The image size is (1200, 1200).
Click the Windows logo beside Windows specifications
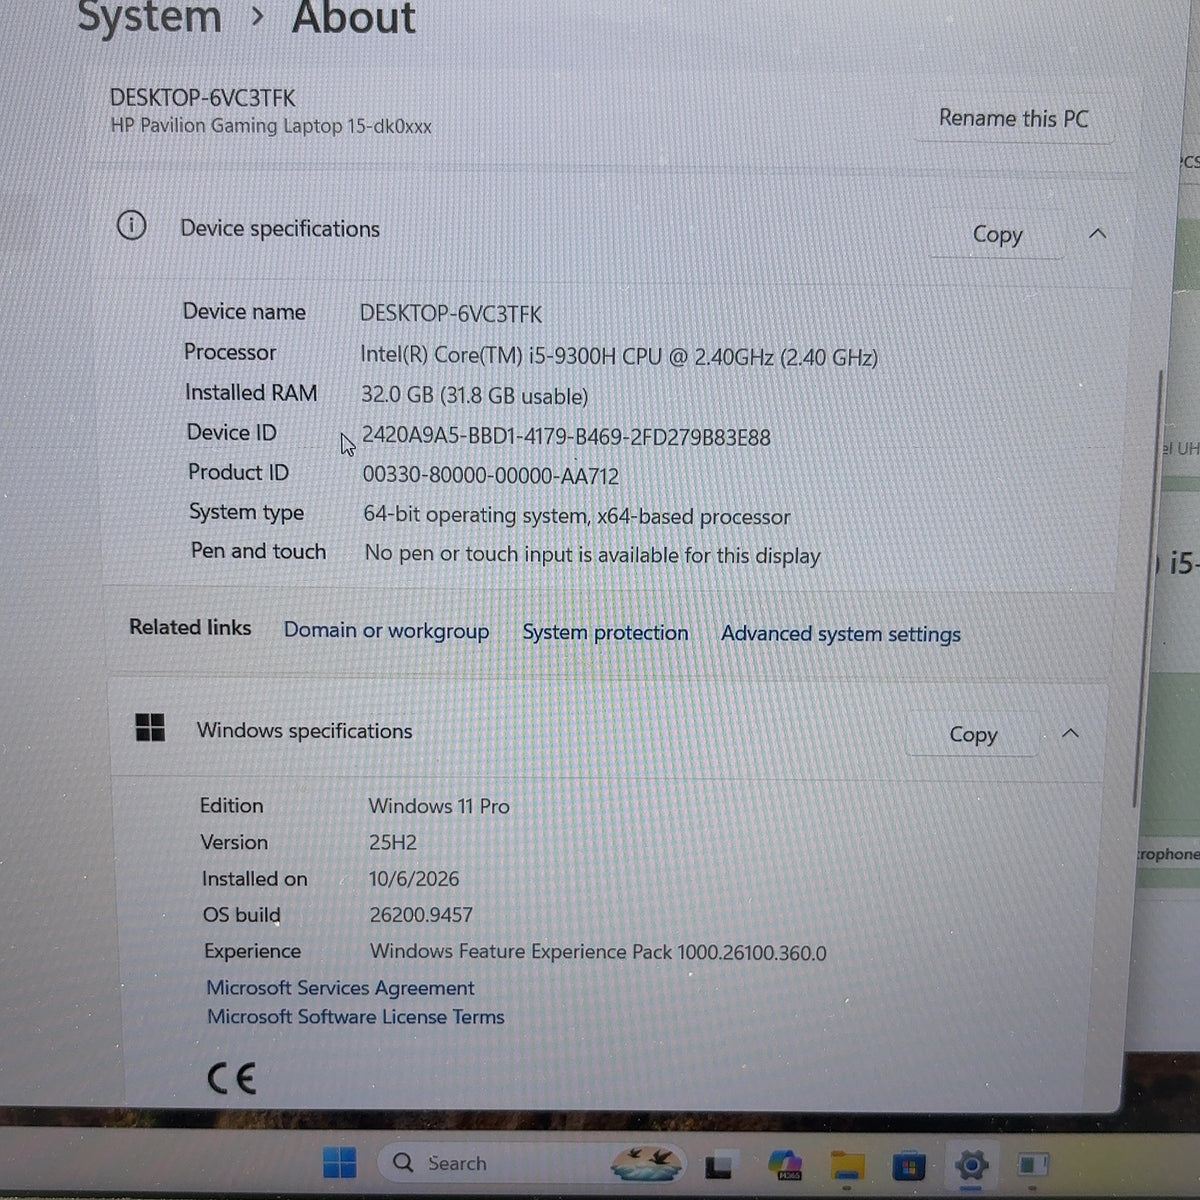pyautogui.click(x=150, y=727)
